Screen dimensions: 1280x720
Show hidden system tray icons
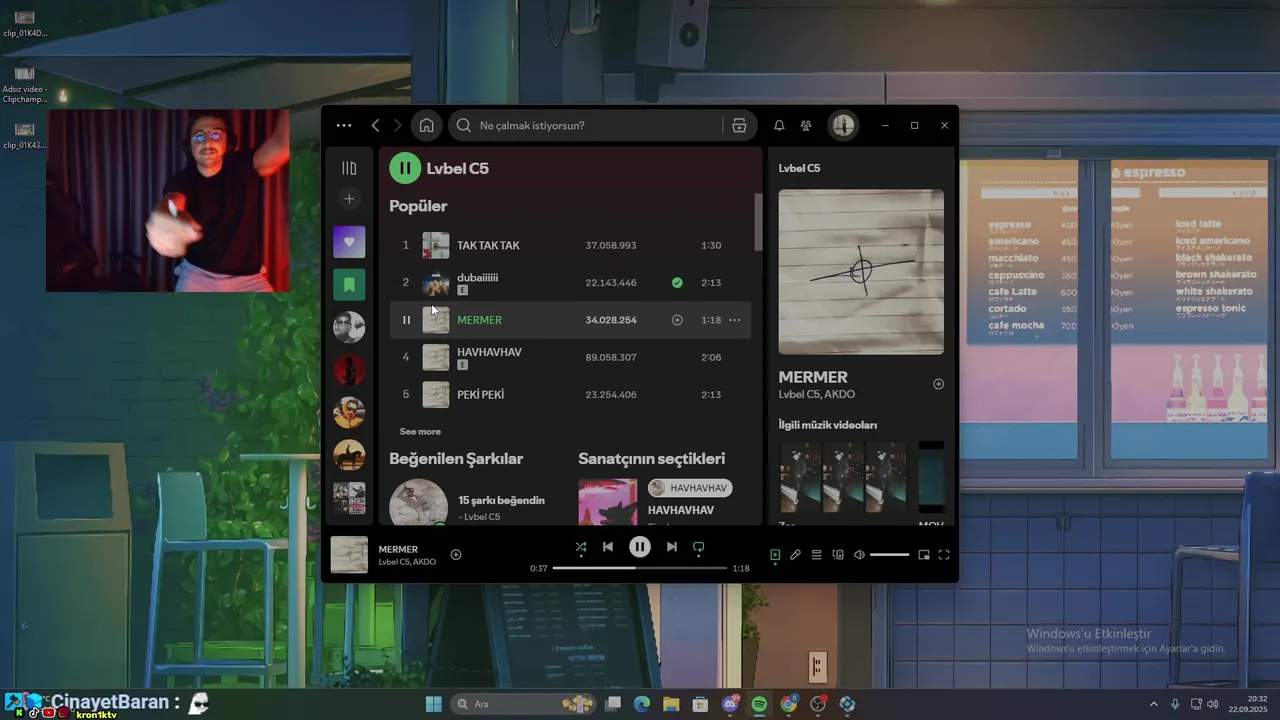1153,704
